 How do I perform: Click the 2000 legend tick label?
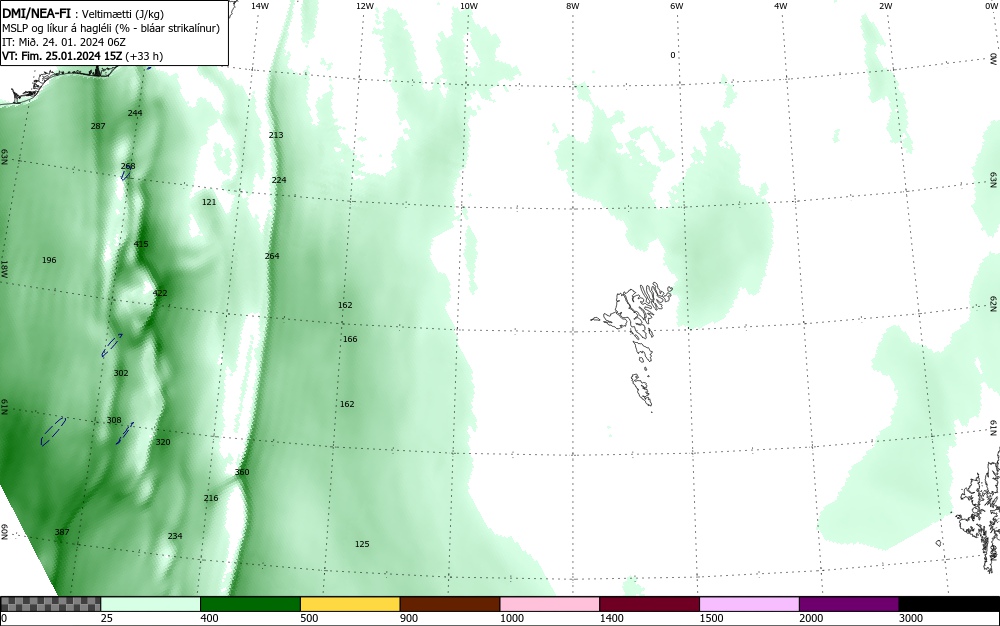pos(811,618)
